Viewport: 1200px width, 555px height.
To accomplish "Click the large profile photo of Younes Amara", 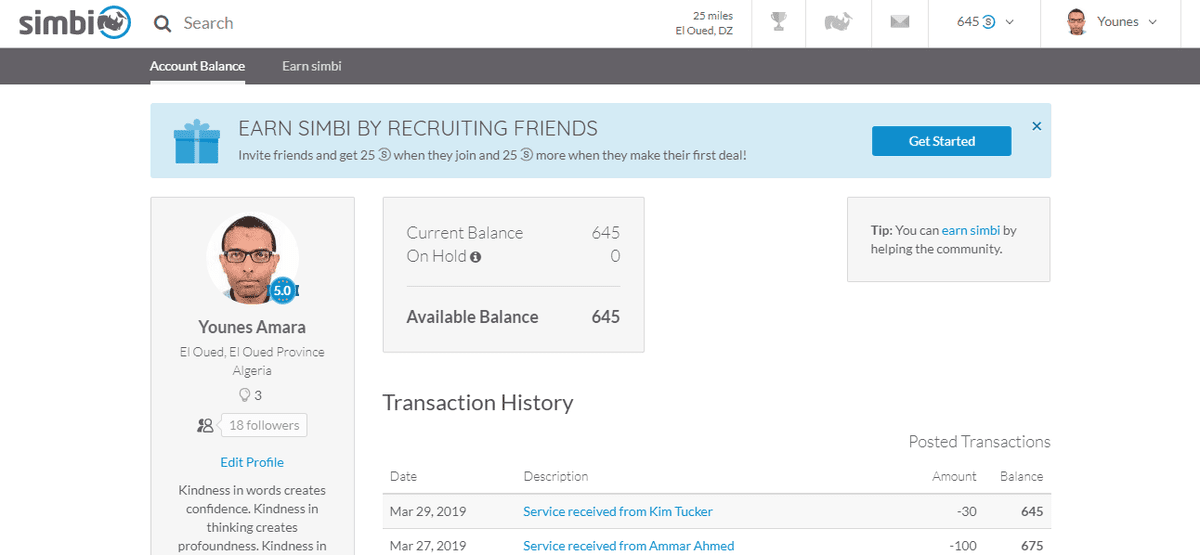I will [x=252, y=258].
